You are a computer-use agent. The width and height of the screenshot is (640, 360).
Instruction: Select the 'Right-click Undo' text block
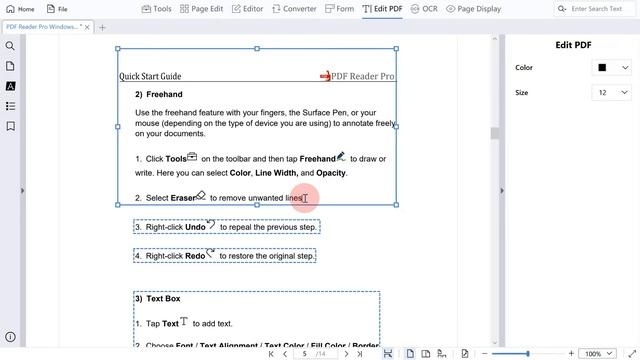(227, 227)
